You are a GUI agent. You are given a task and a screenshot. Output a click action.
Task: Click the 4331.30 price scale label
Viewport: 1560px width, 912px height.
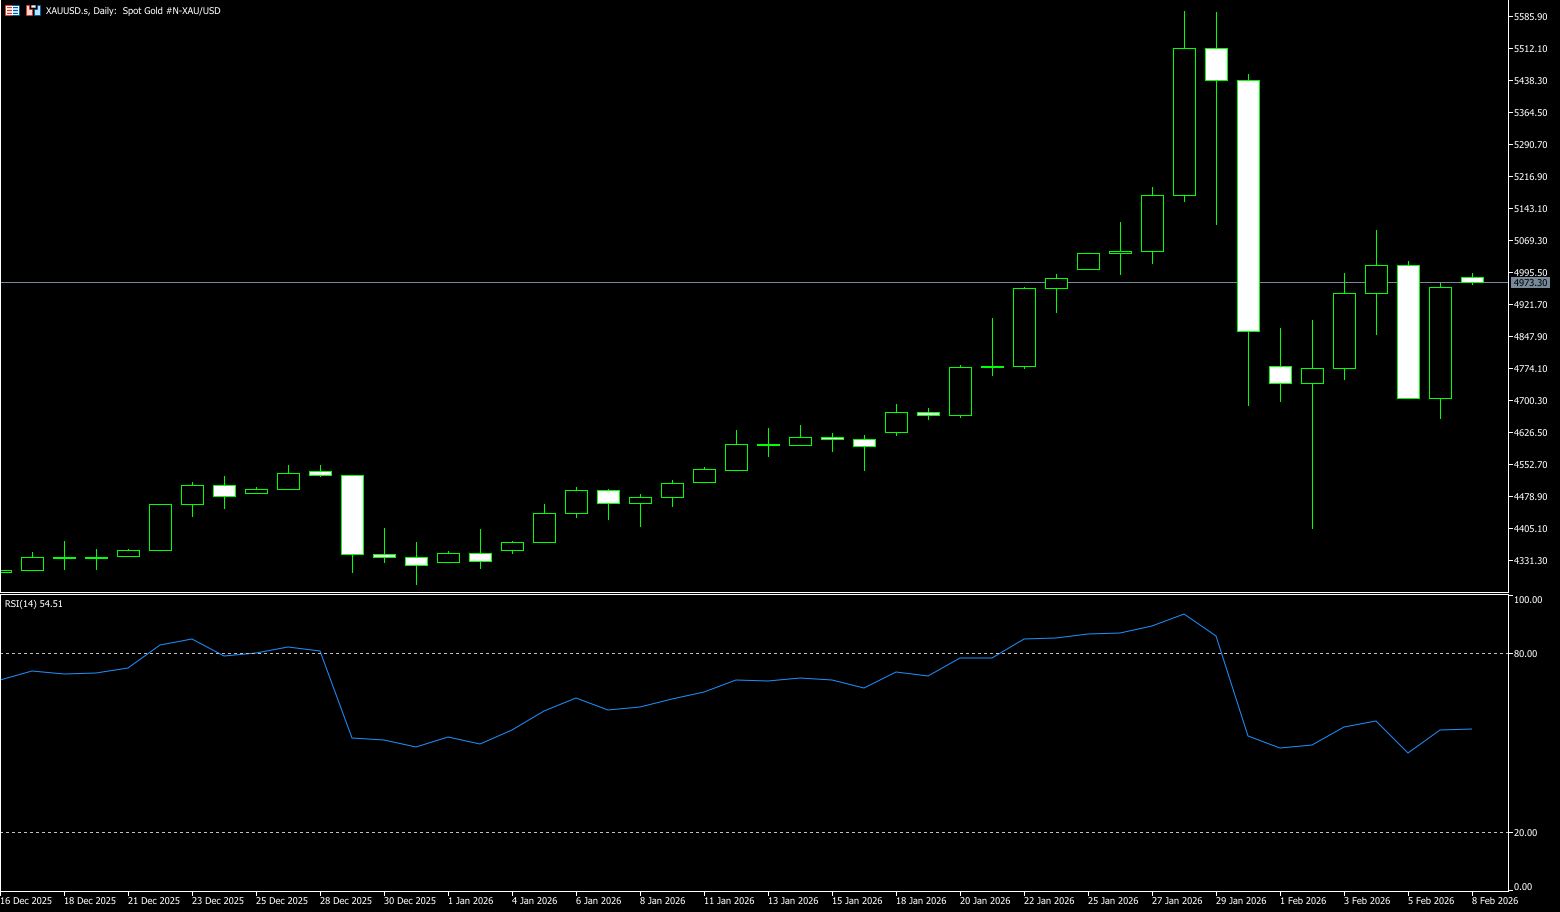(x=1530, y=561)
